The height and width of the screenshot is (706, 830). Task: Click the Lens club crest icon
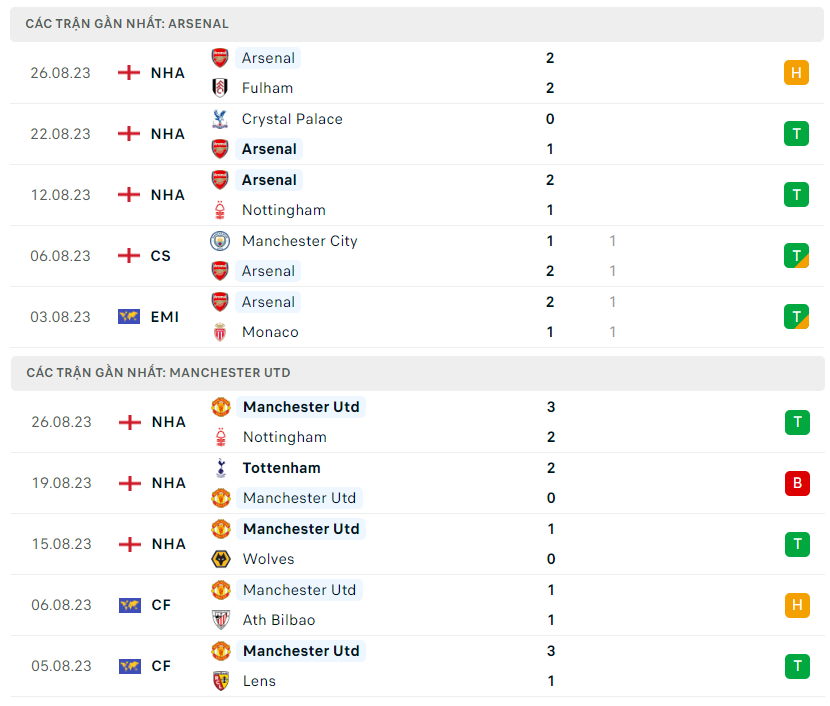[x=221, y=681]
